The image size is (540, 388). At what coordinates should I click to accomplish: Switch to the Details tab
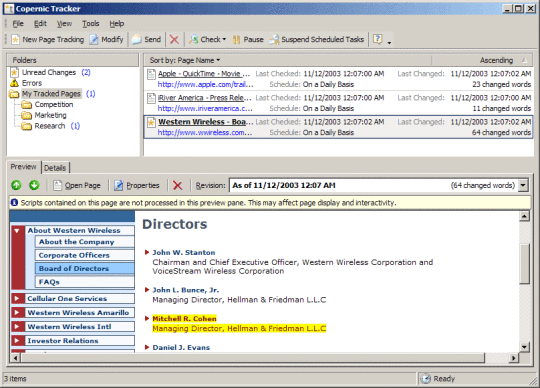coord(55,168)
